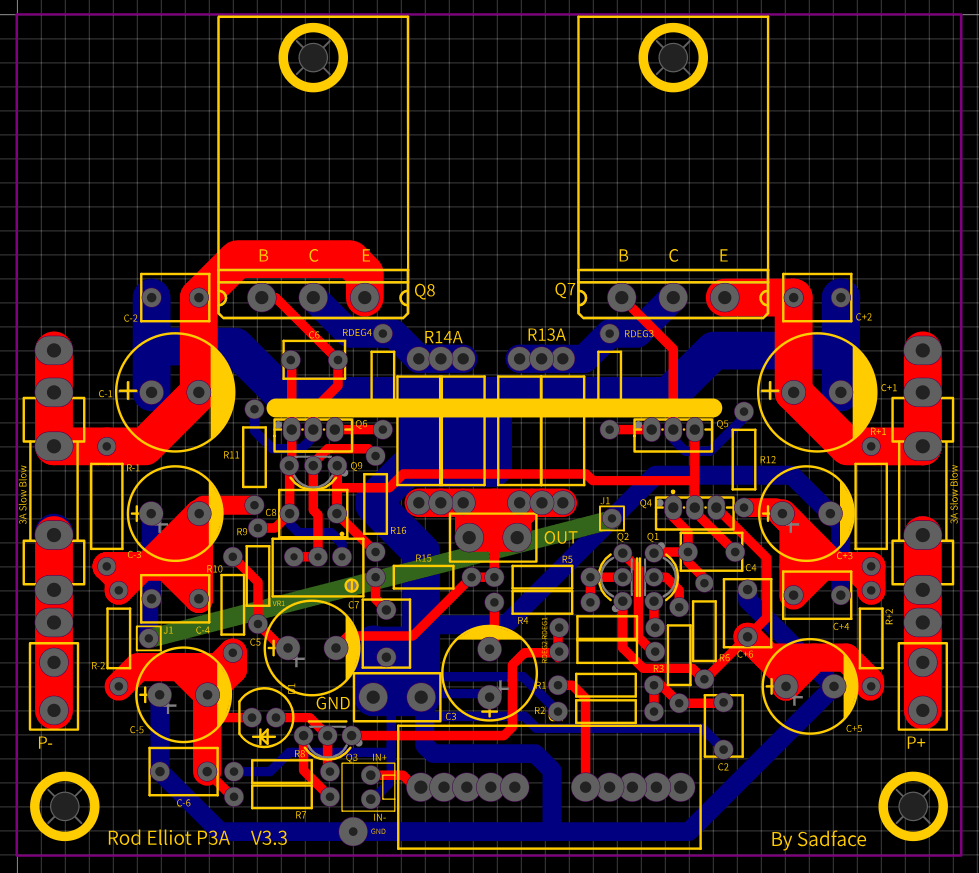This screenshot has width=979, height=873.
Task: Select the R-2 resistor label
Action: (98, 666)
